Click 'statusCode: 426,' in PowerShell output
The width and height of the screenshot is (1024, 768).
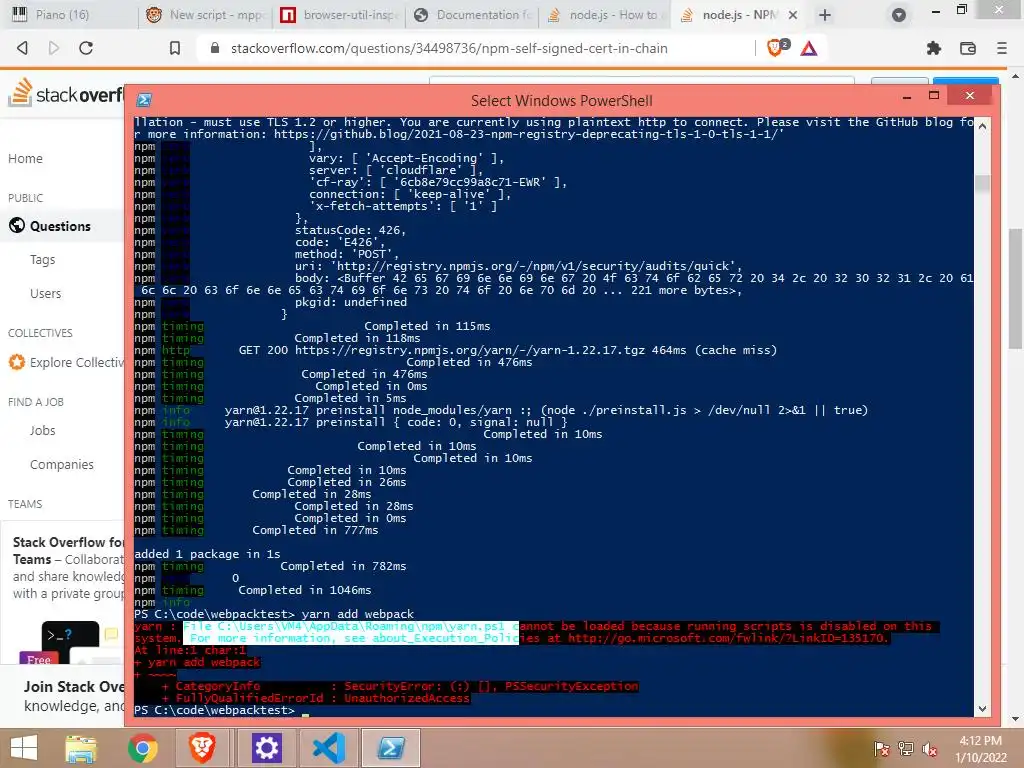(350, 230)
